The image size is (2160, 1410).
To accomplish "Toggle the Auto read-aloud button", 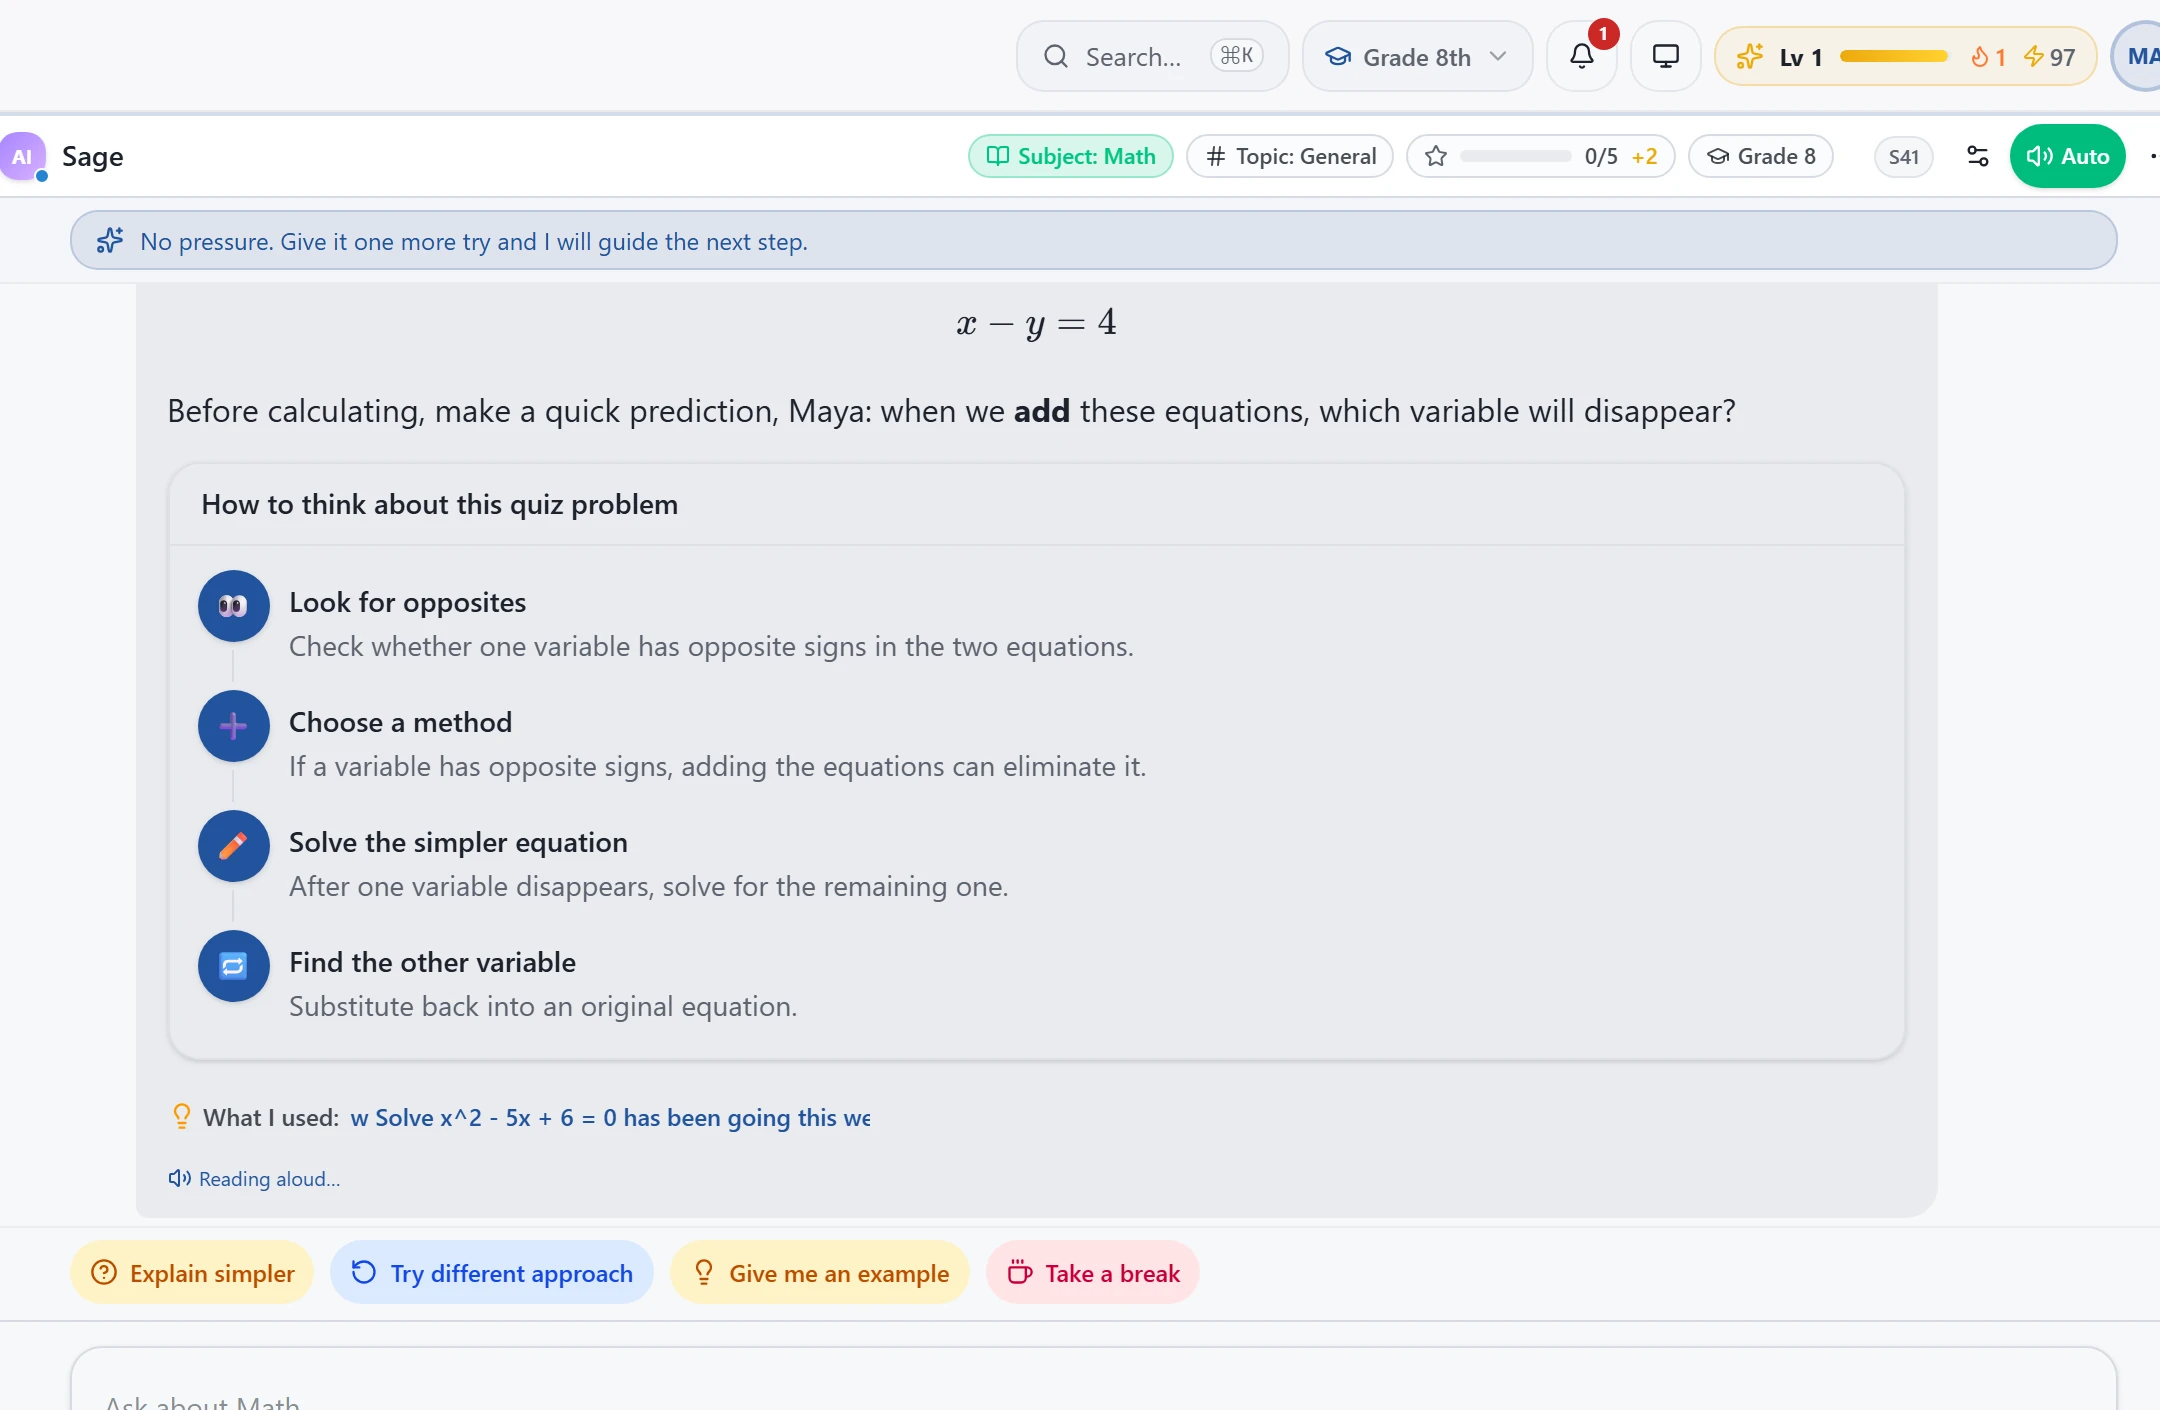I will click(2067, 156).
